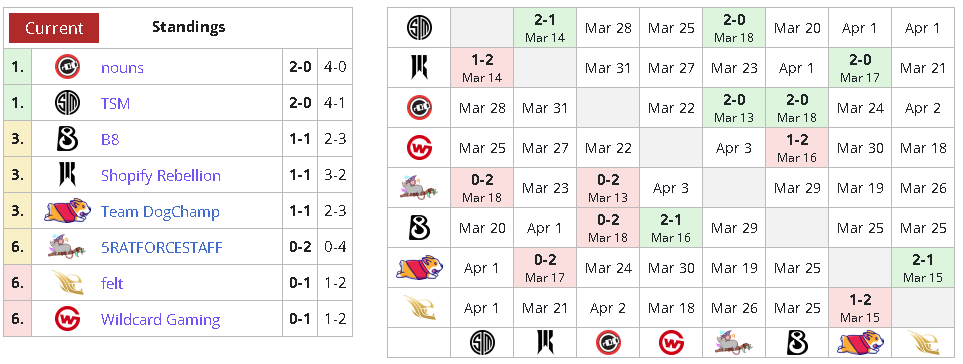Click the Shopify Rebellion logo in the standings
The image size is (963, 364).
click(x=67, y=176)
